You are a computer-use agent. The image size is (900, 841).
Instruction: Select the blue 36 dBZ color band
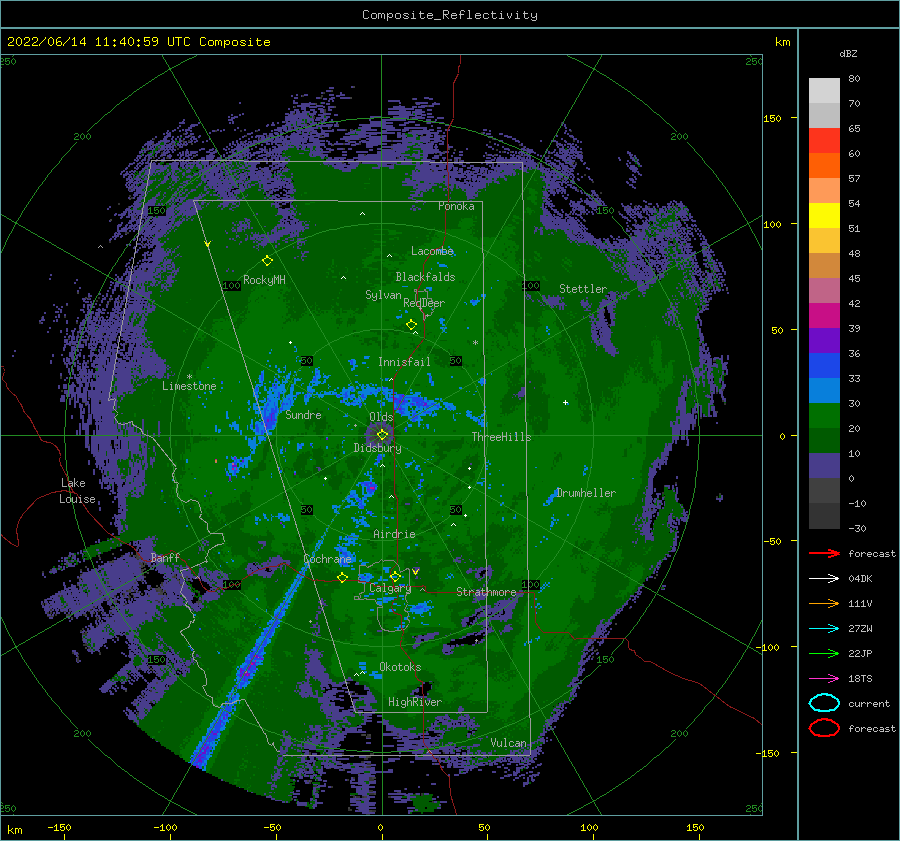click(824, 366)
